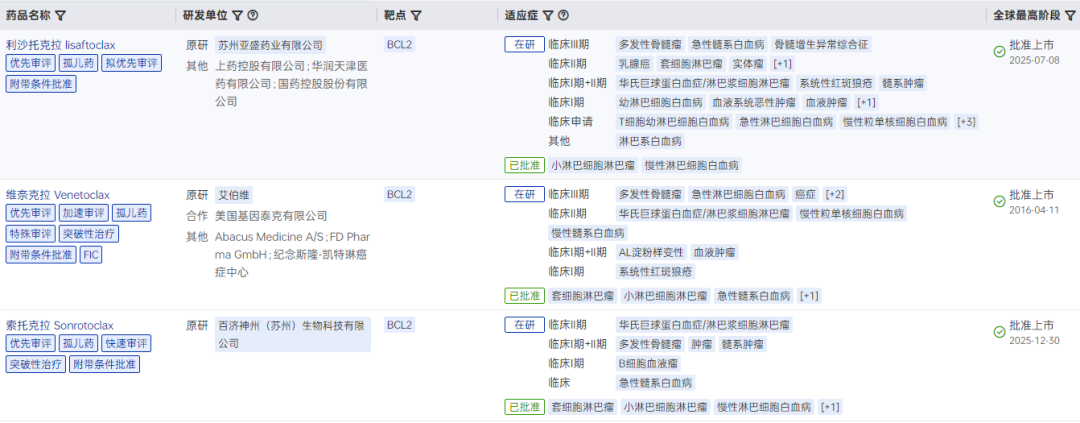
Task: Open filter for 药品名称 column
Action: 61,16
